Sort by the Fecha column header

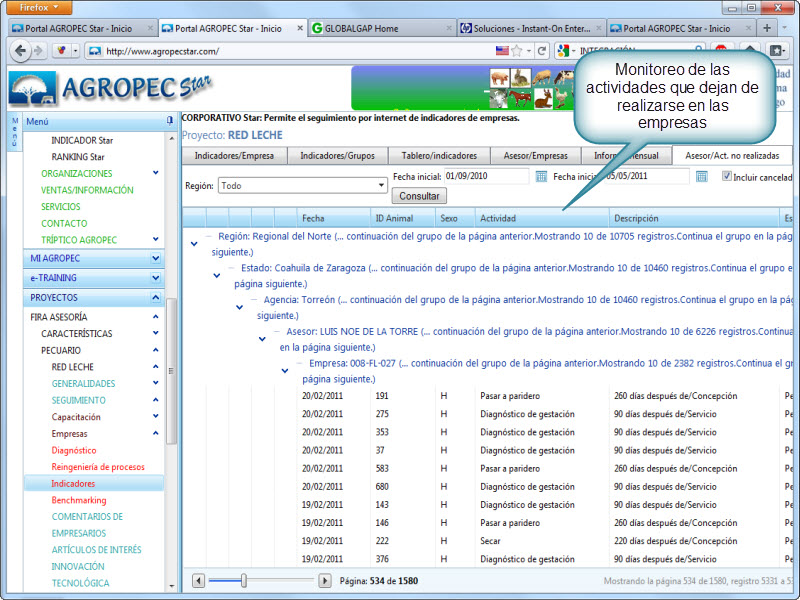334,218
